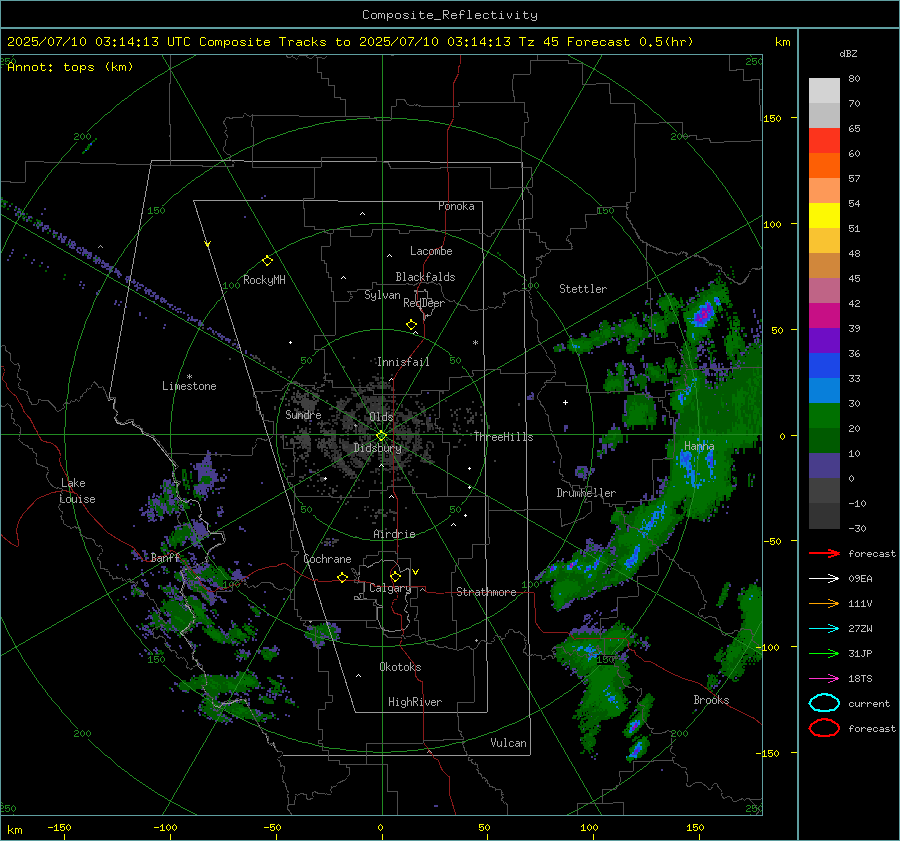Viewport: 900px width, 841px height.
Task: Click the Limestone label on the map
Action: coord(189,386)
